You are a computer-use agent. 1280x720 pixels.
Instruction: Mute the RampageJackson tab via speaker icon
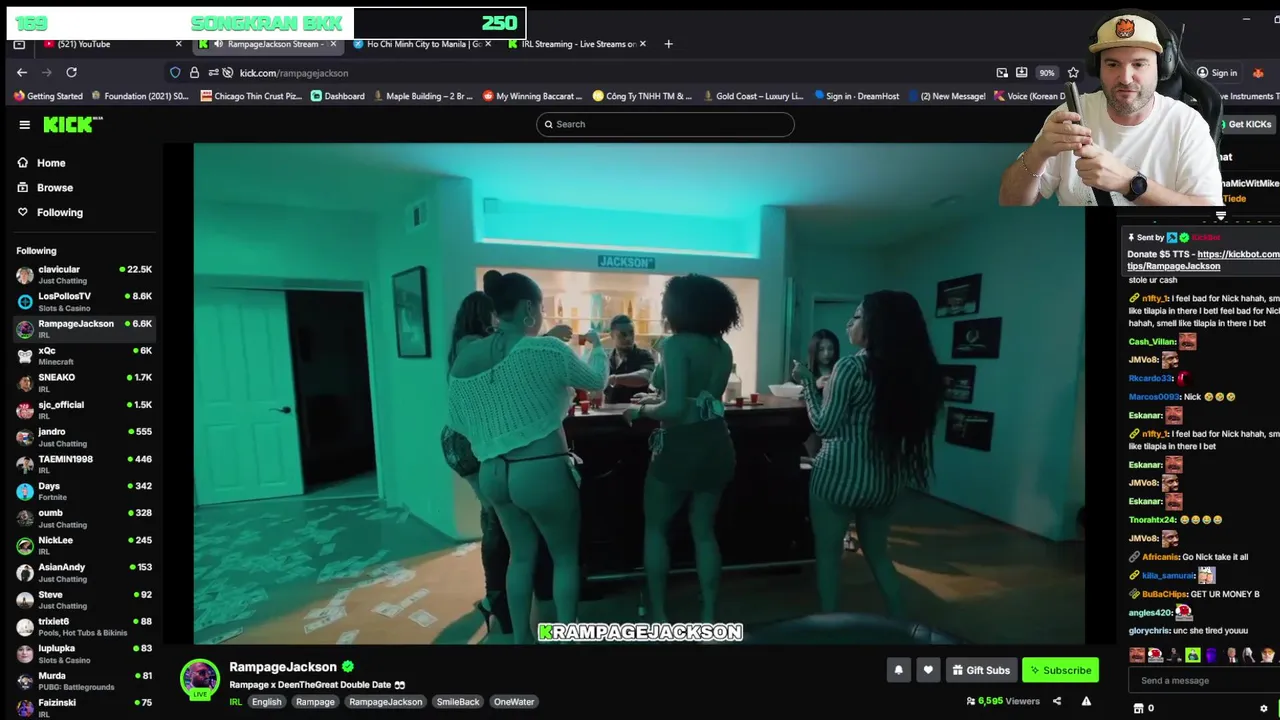(218, 44)
